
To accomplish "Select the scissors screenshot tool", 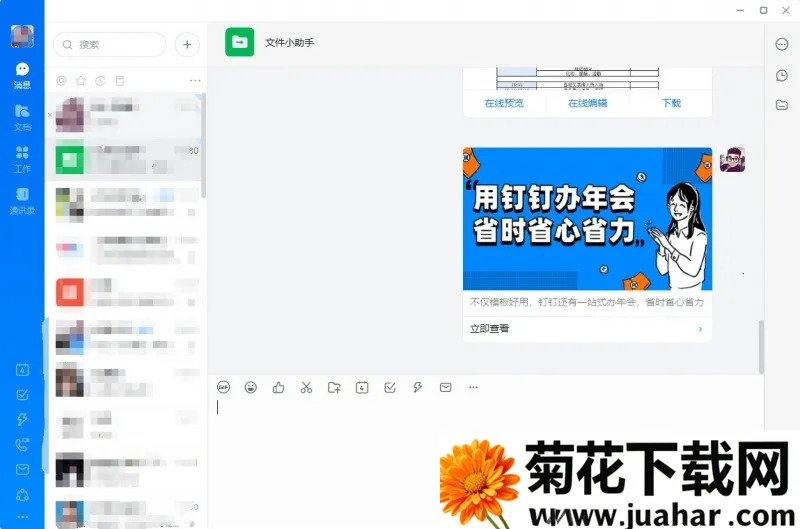I will pos(306,387).
